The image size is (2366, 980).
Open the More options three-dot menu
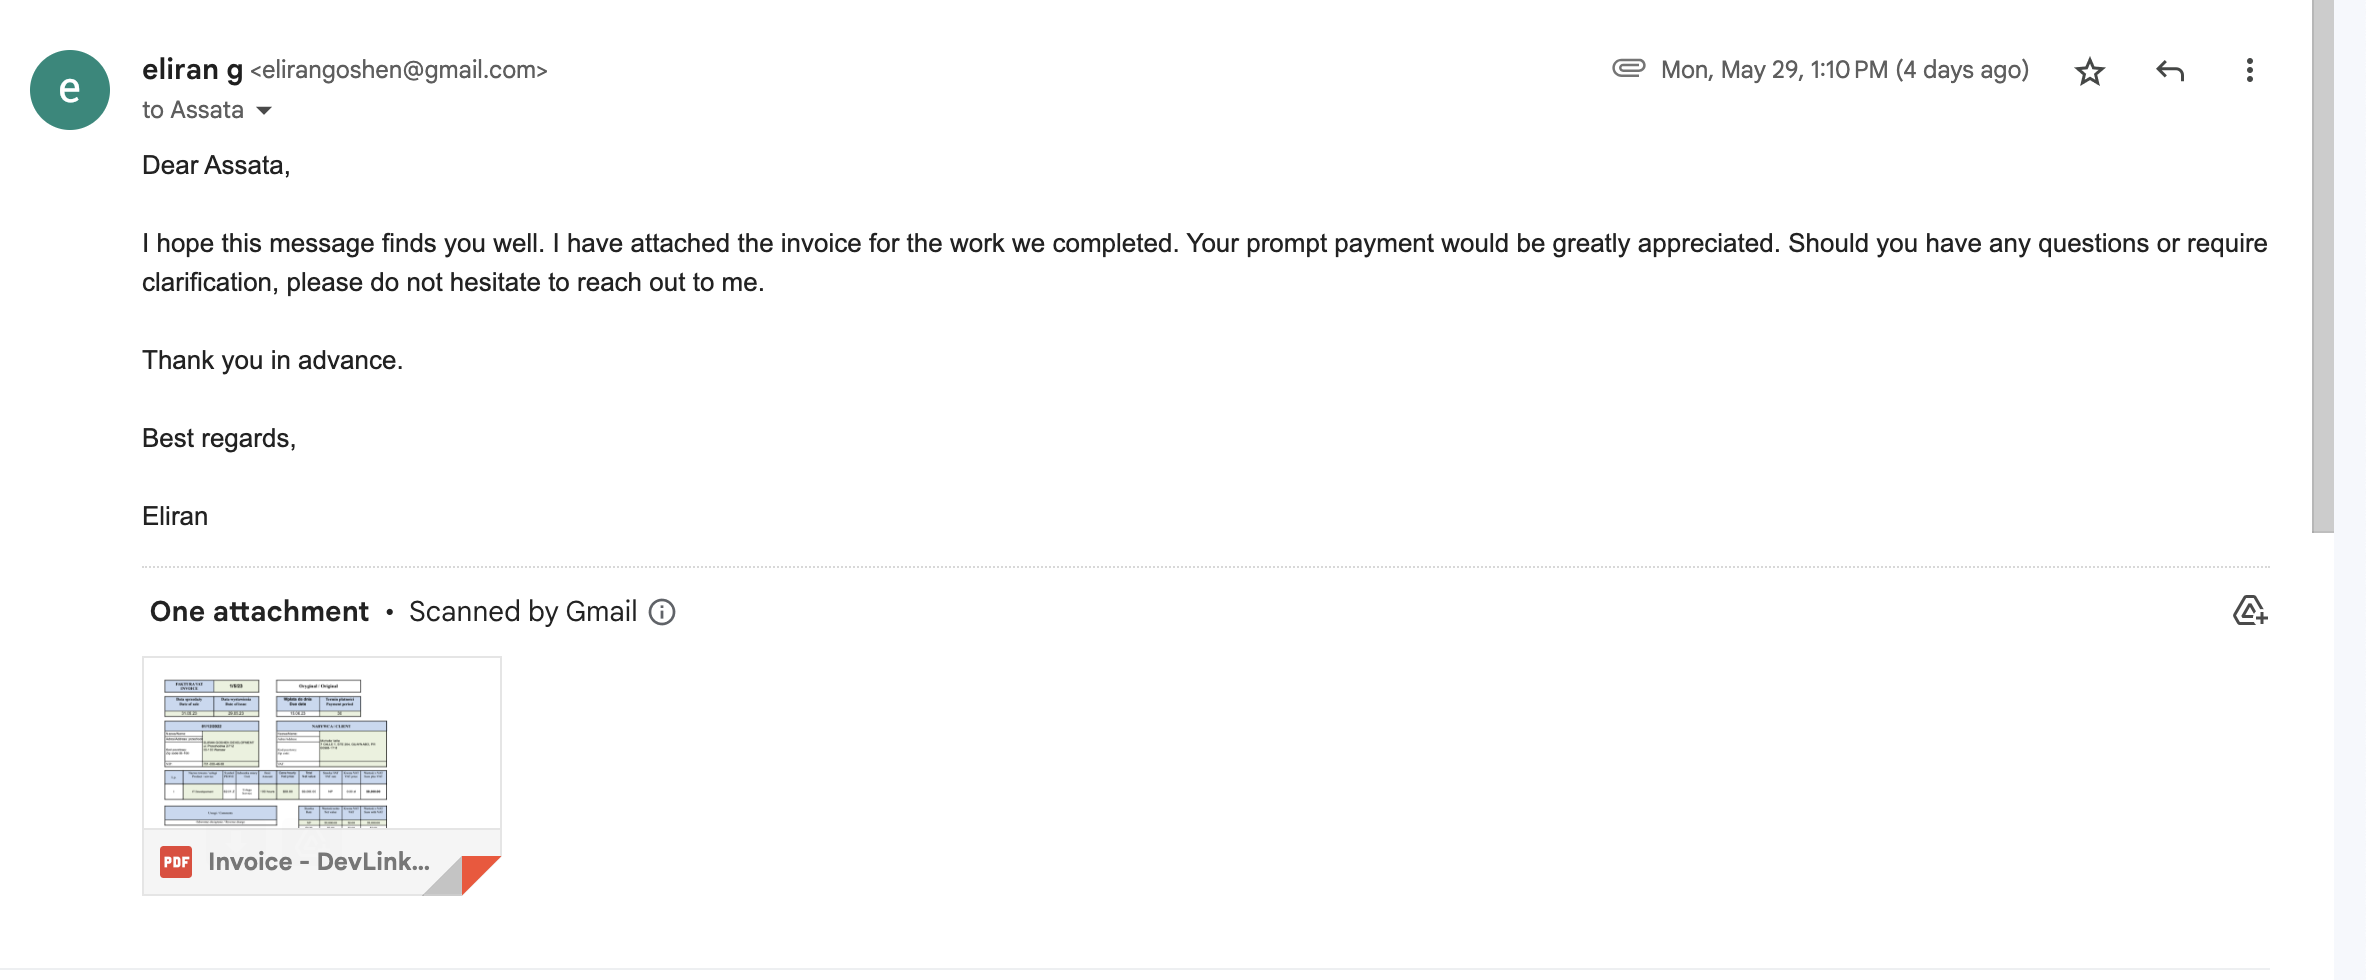[2249, 70]
